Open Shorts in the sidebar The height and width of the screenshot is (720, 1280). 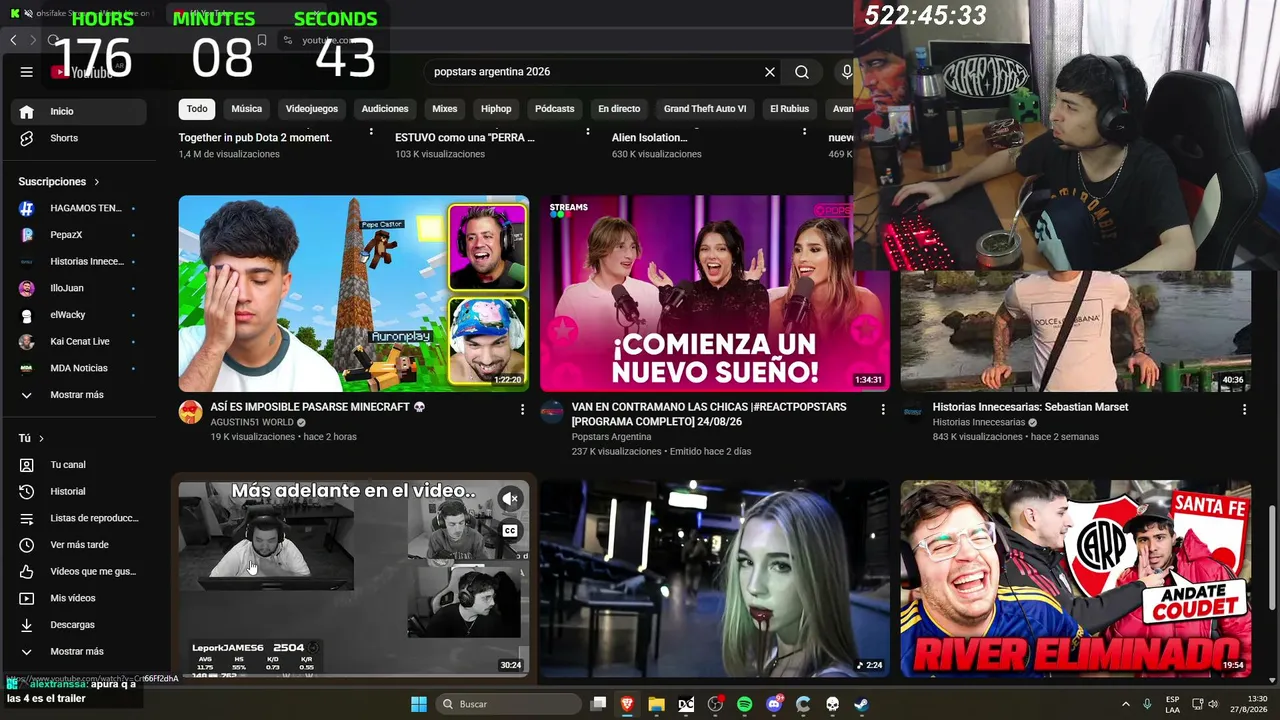[x=78, y=138]
